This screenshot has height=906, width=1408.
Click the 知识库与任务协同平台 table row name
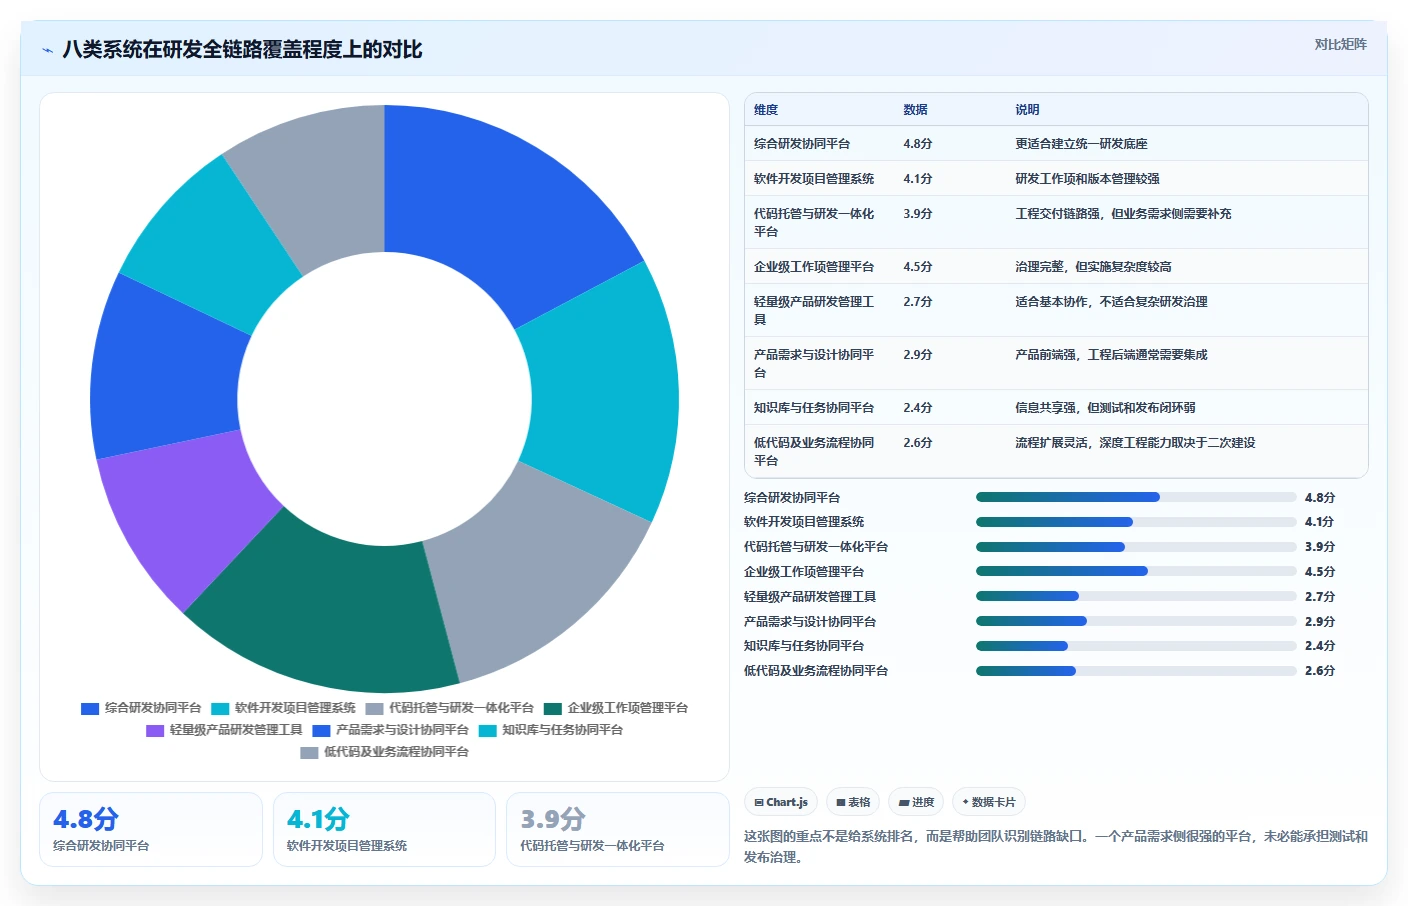(x=814, y=408)
